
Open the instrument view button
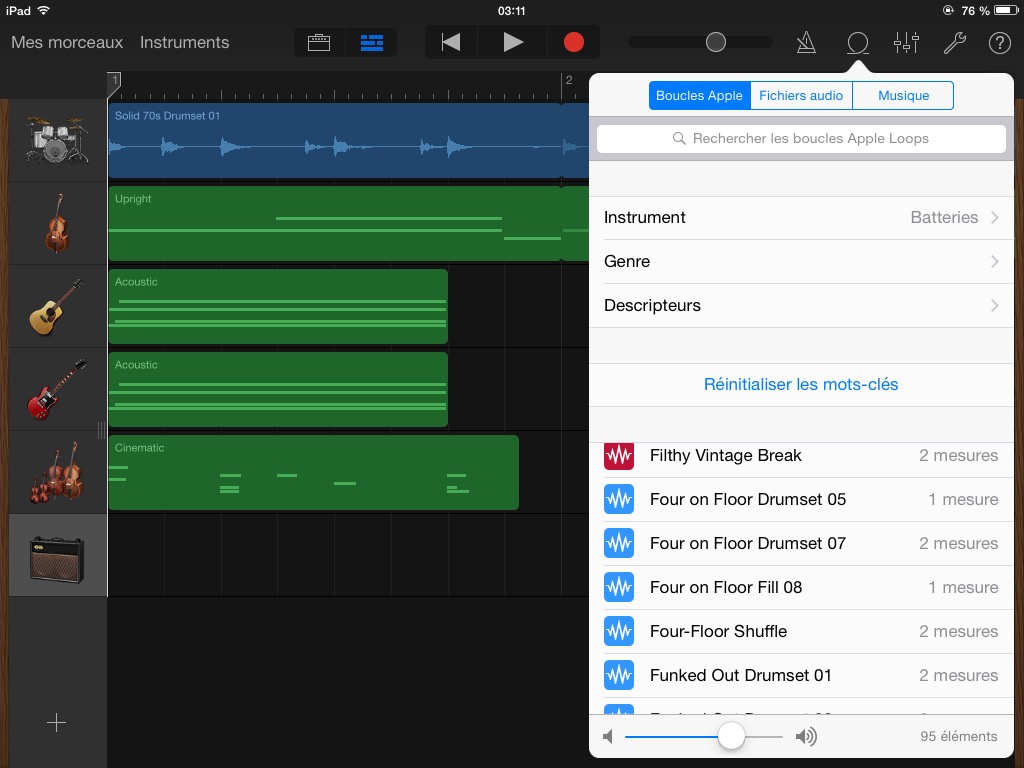(319, 42)
